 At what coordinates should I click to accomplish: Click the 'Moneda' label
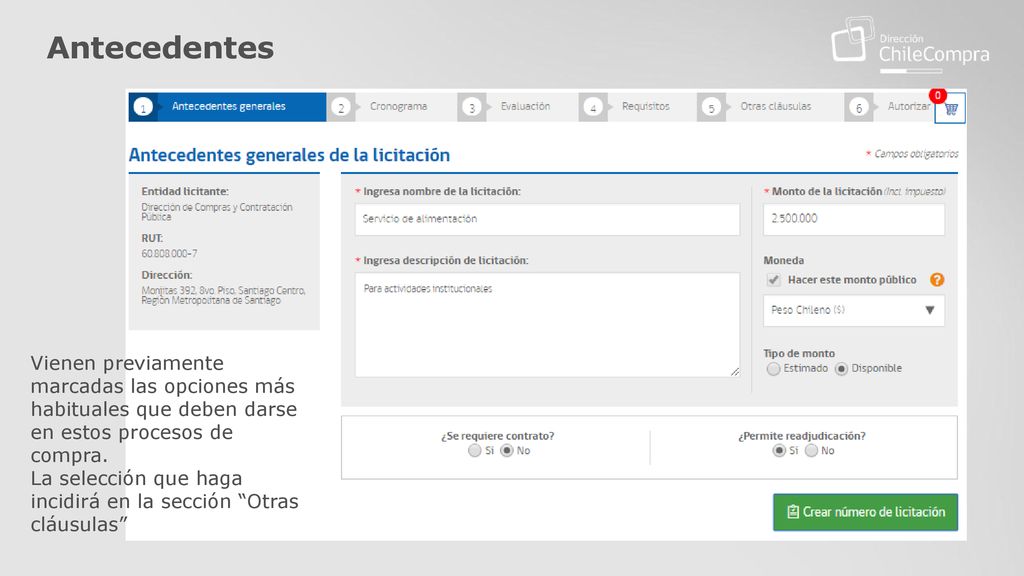tap(784, 260)
